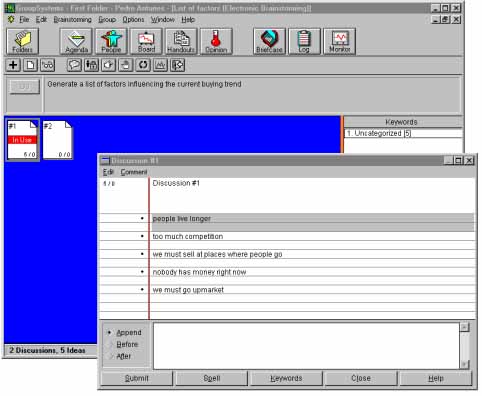The height and width of the screenshot is (396, 482).
Task: Click the sun icon left of File menu
Action: point(11,19)
